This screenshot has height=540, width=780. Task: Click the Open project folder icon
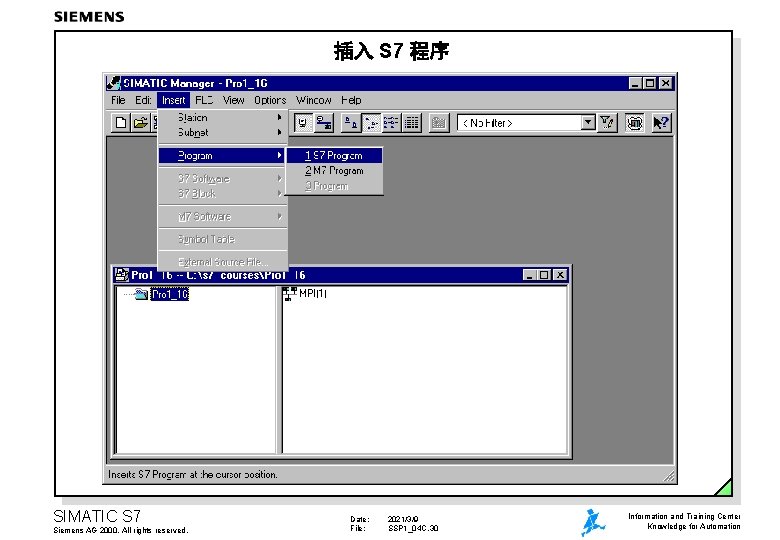click(141, 122)
